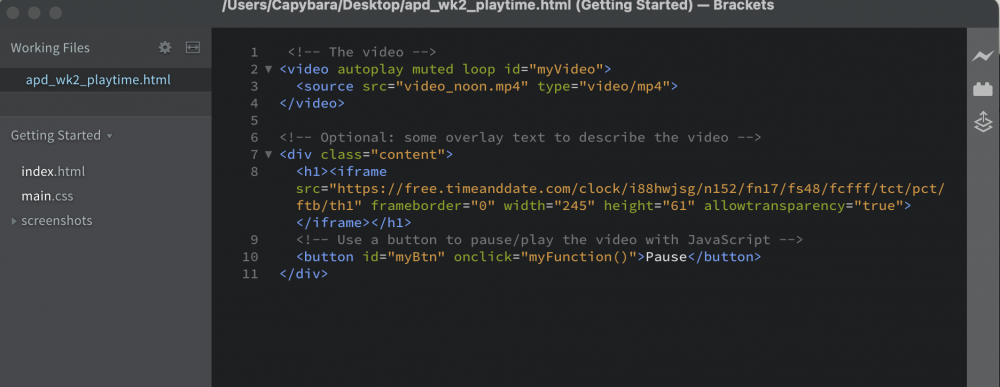Screen dimensions: 1000x387
Task: Open the Working Files gear settings
Action: pos(165,48)
